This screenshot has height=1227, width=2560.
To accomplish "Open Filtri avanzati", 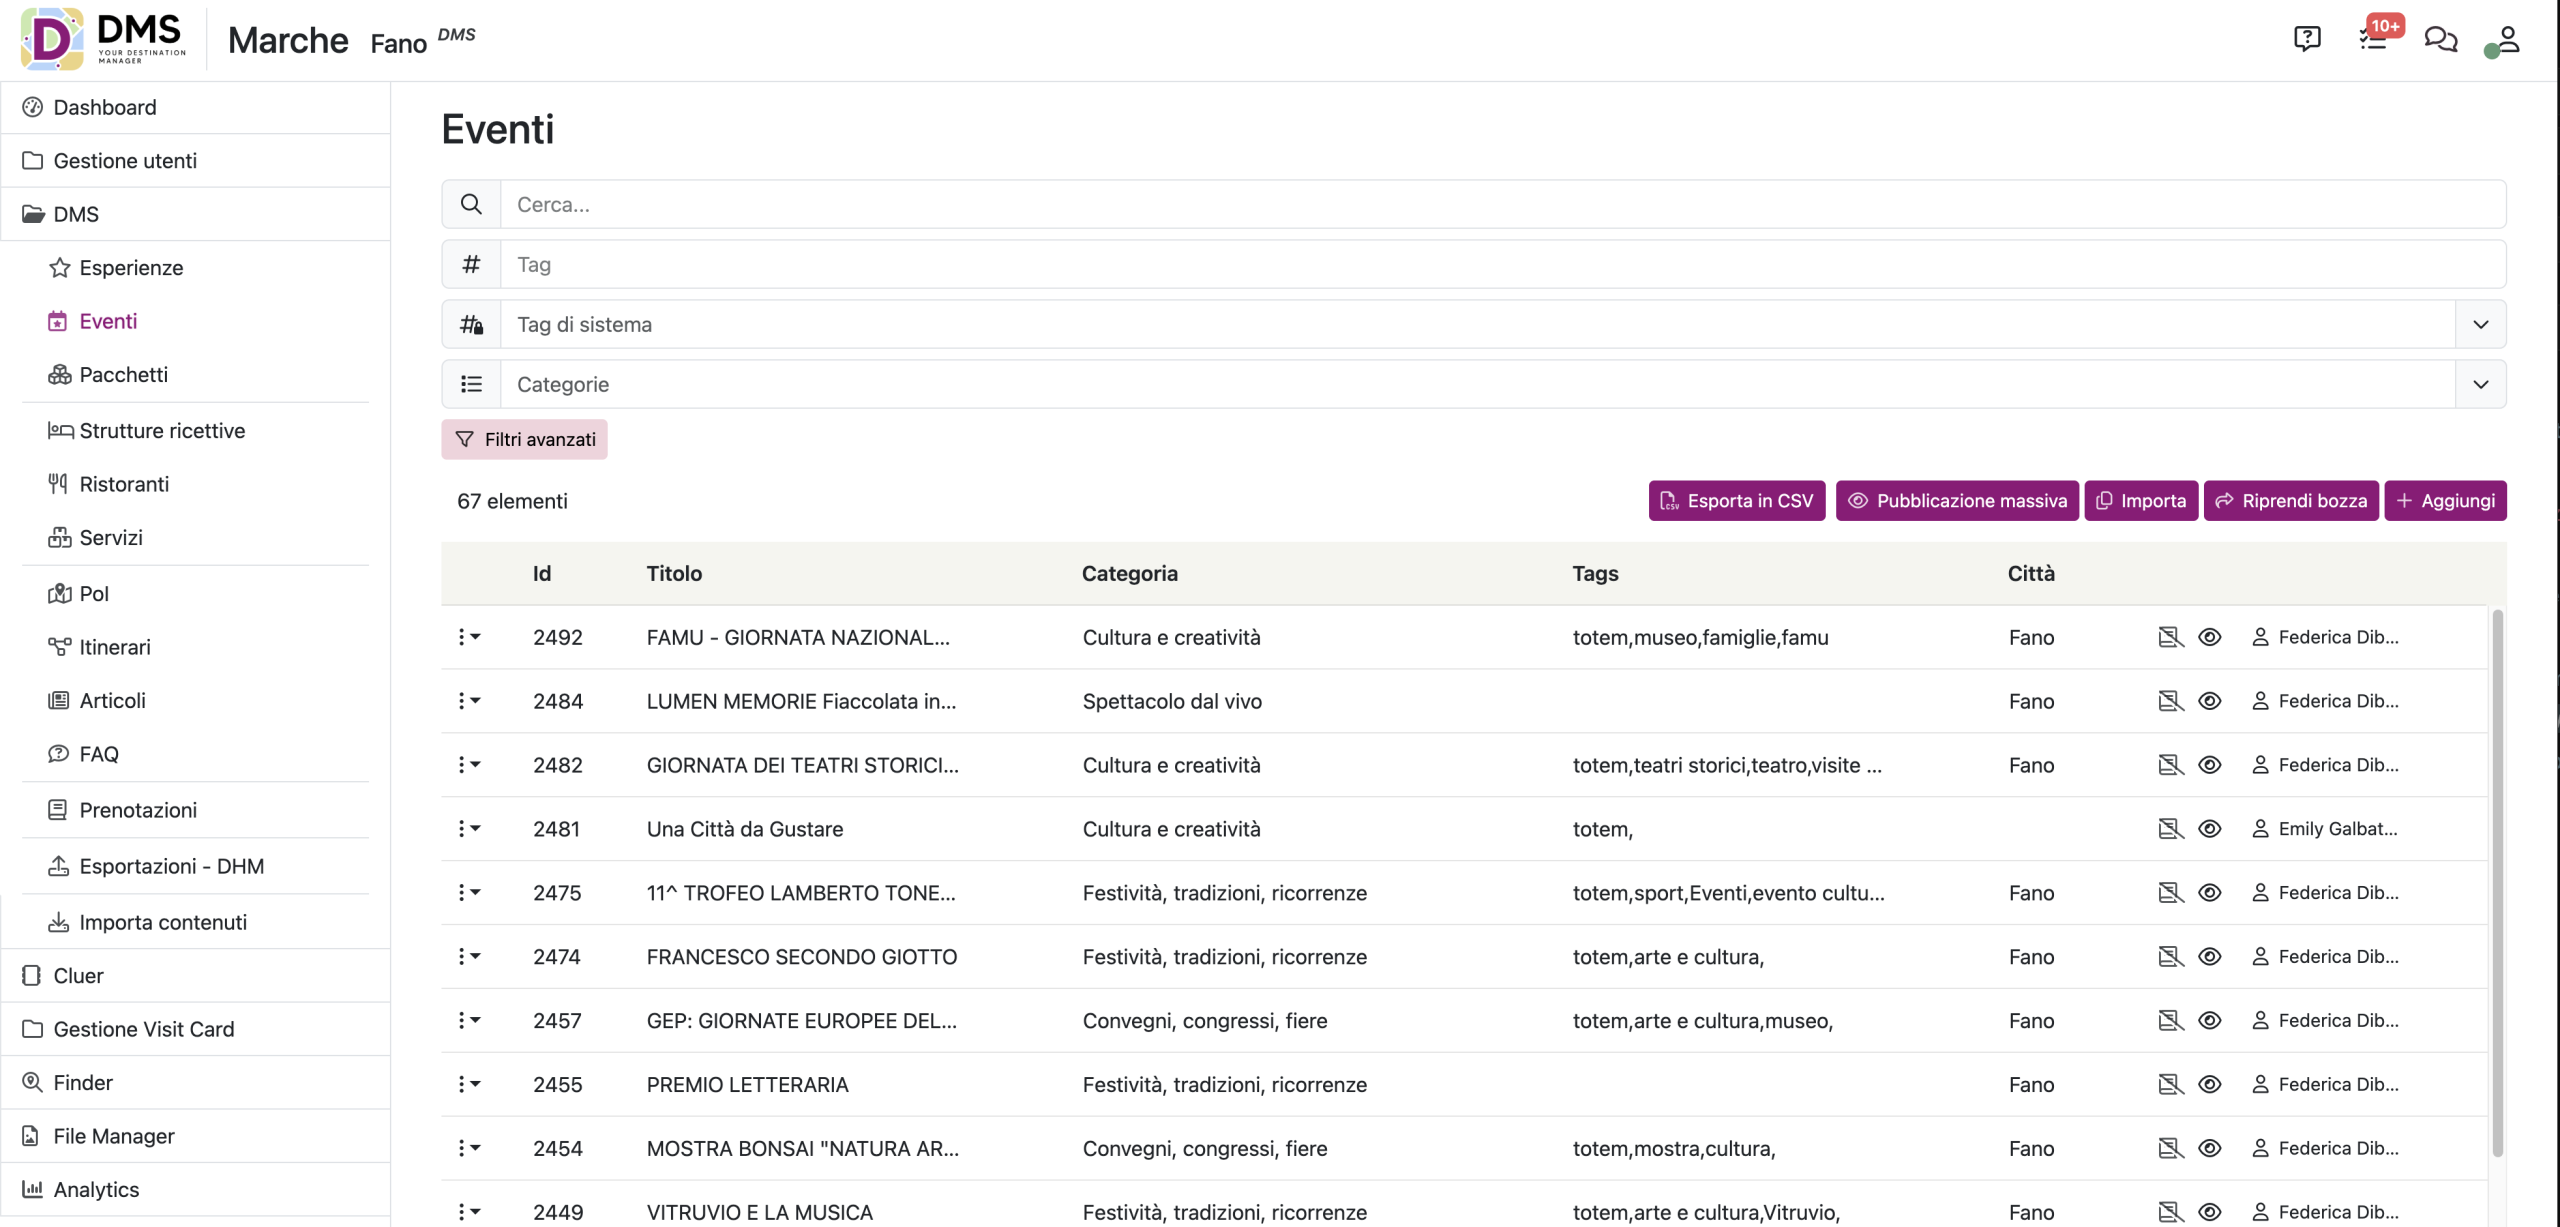I will pos(524,440).
